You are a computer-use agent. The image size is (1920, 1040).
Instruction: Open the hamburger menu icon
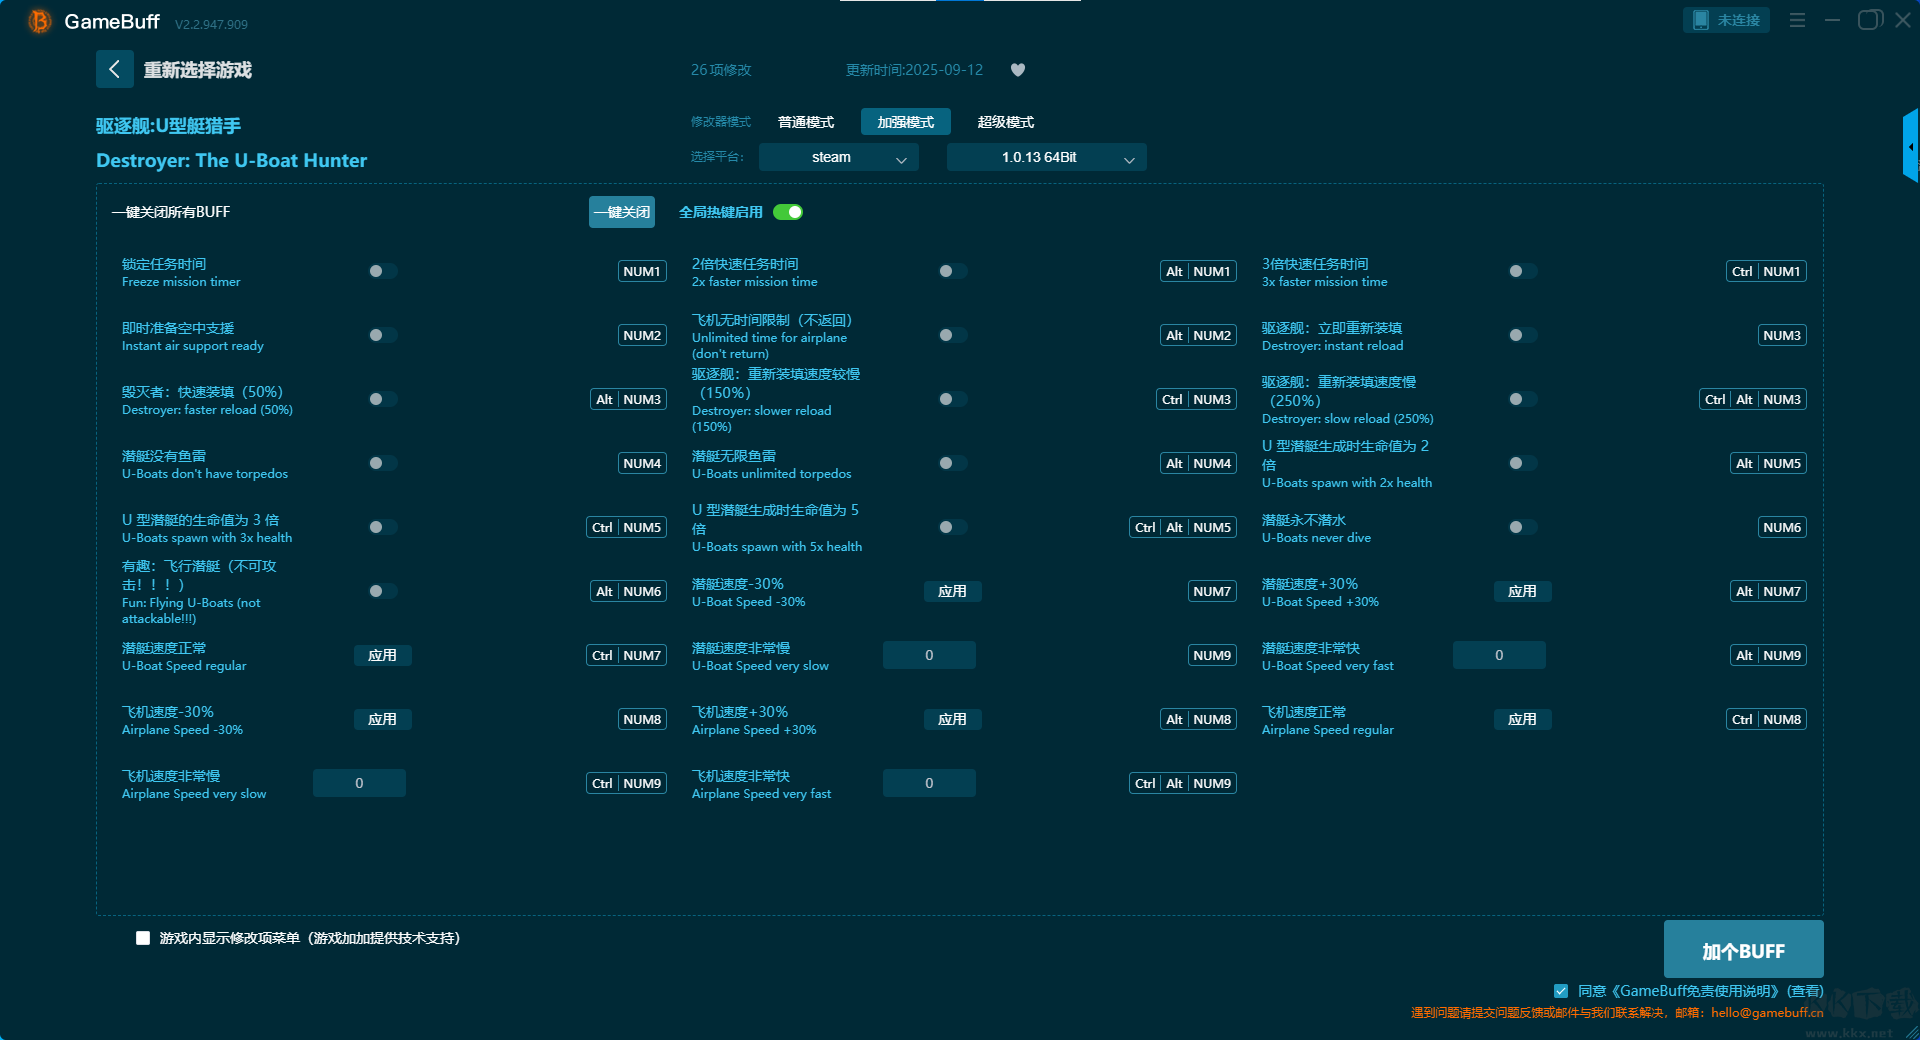pyautogui.click(x=1797, y=20)
